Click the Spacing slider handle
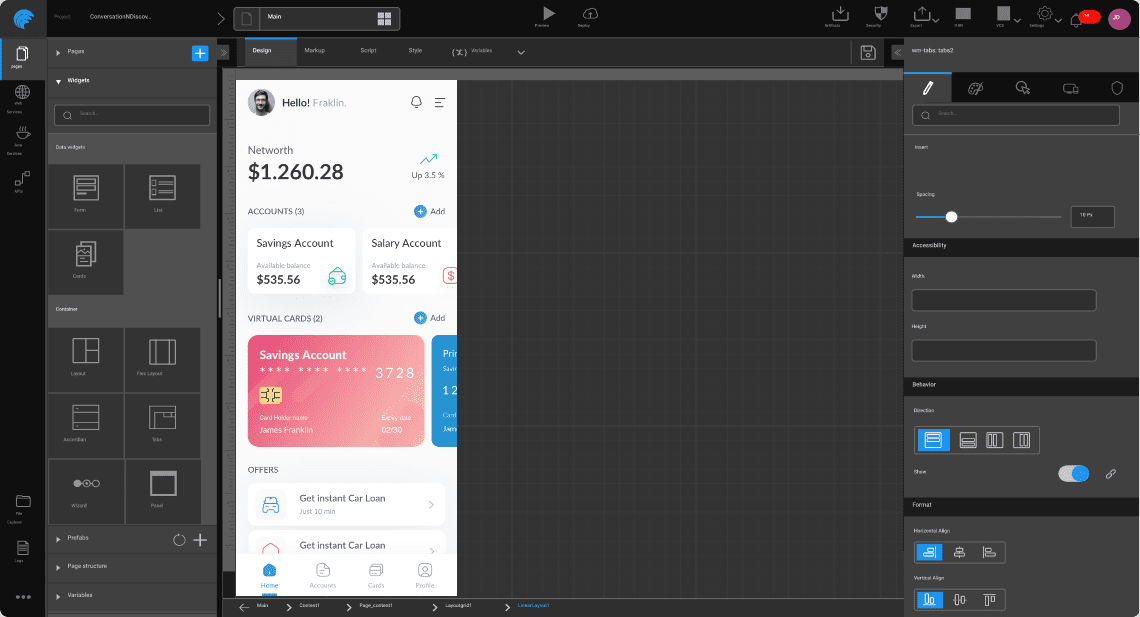Viewport: 1140px width, 617px height. [951, 216]
